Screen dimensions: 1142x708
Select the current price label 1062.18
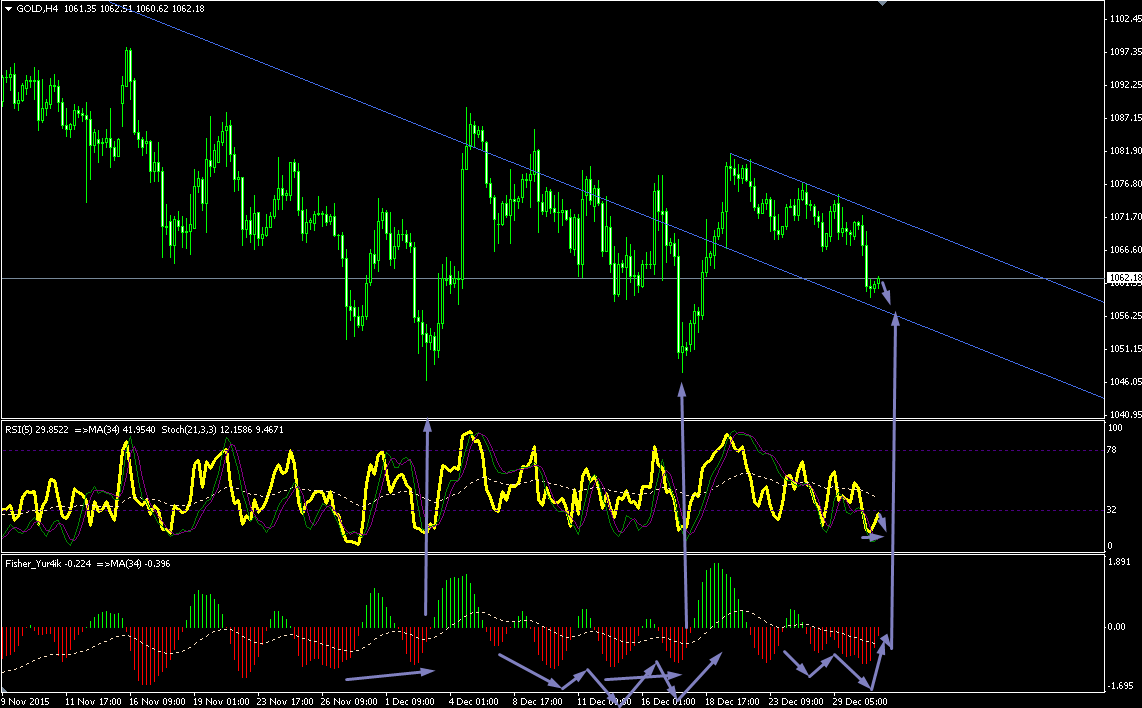1124,278
